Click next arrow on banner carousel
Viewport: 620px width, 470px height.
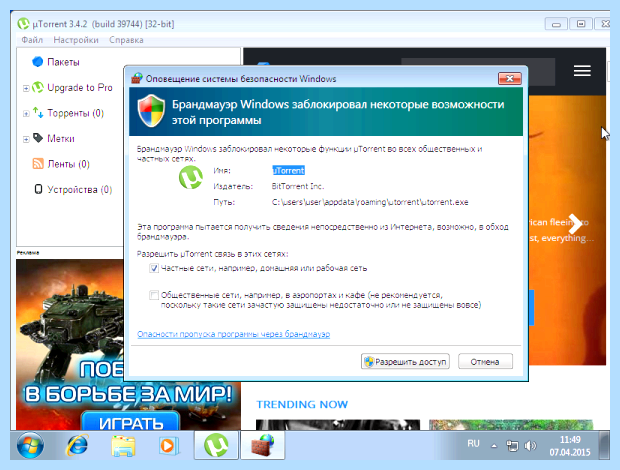pyautogui.click(x=575, y=224)
